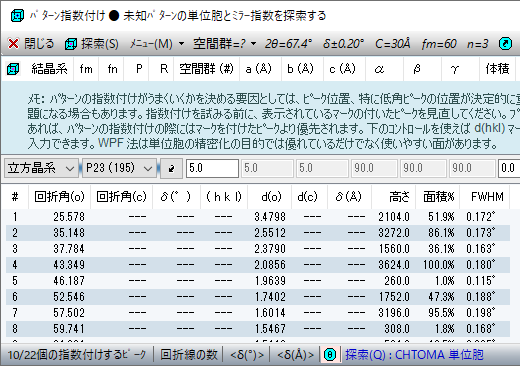Click the n=3 parameter
This screenshot has height=366, width=520.
pos(478,44)
